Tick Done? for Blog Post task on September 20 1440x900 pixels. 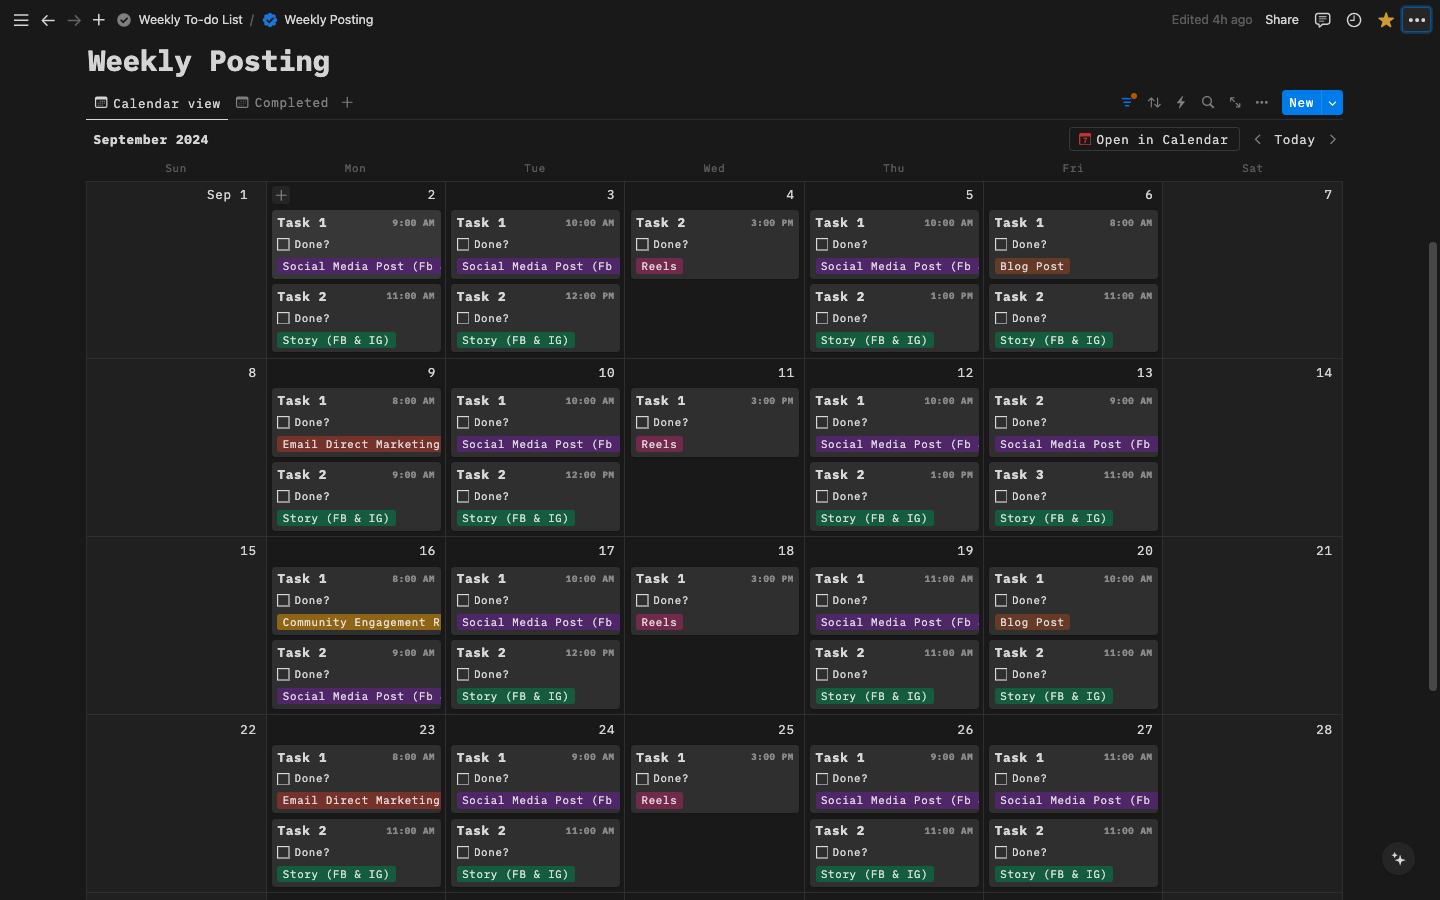[x=1001, y=600]
